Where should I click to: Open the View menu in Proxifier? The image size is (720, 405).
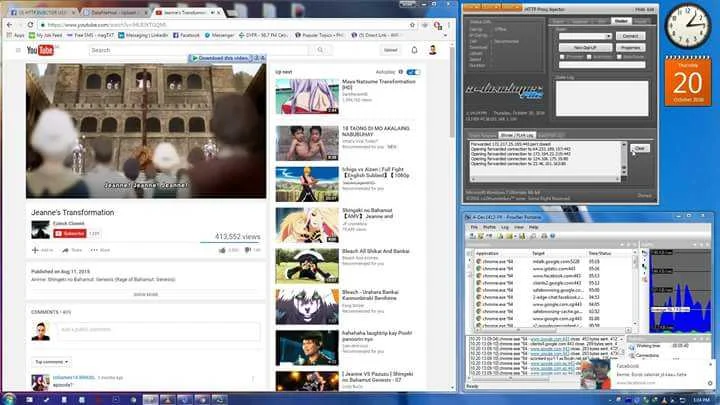519,227
